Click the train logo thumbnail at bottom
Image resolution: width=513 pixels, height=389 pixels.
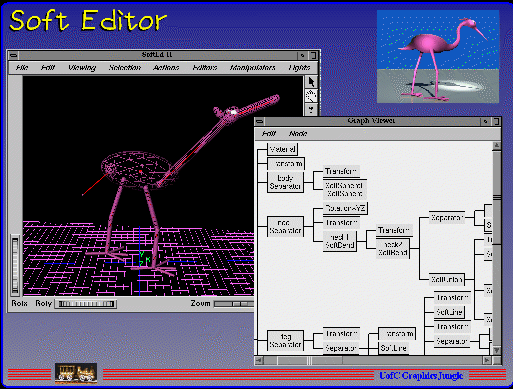76,373
